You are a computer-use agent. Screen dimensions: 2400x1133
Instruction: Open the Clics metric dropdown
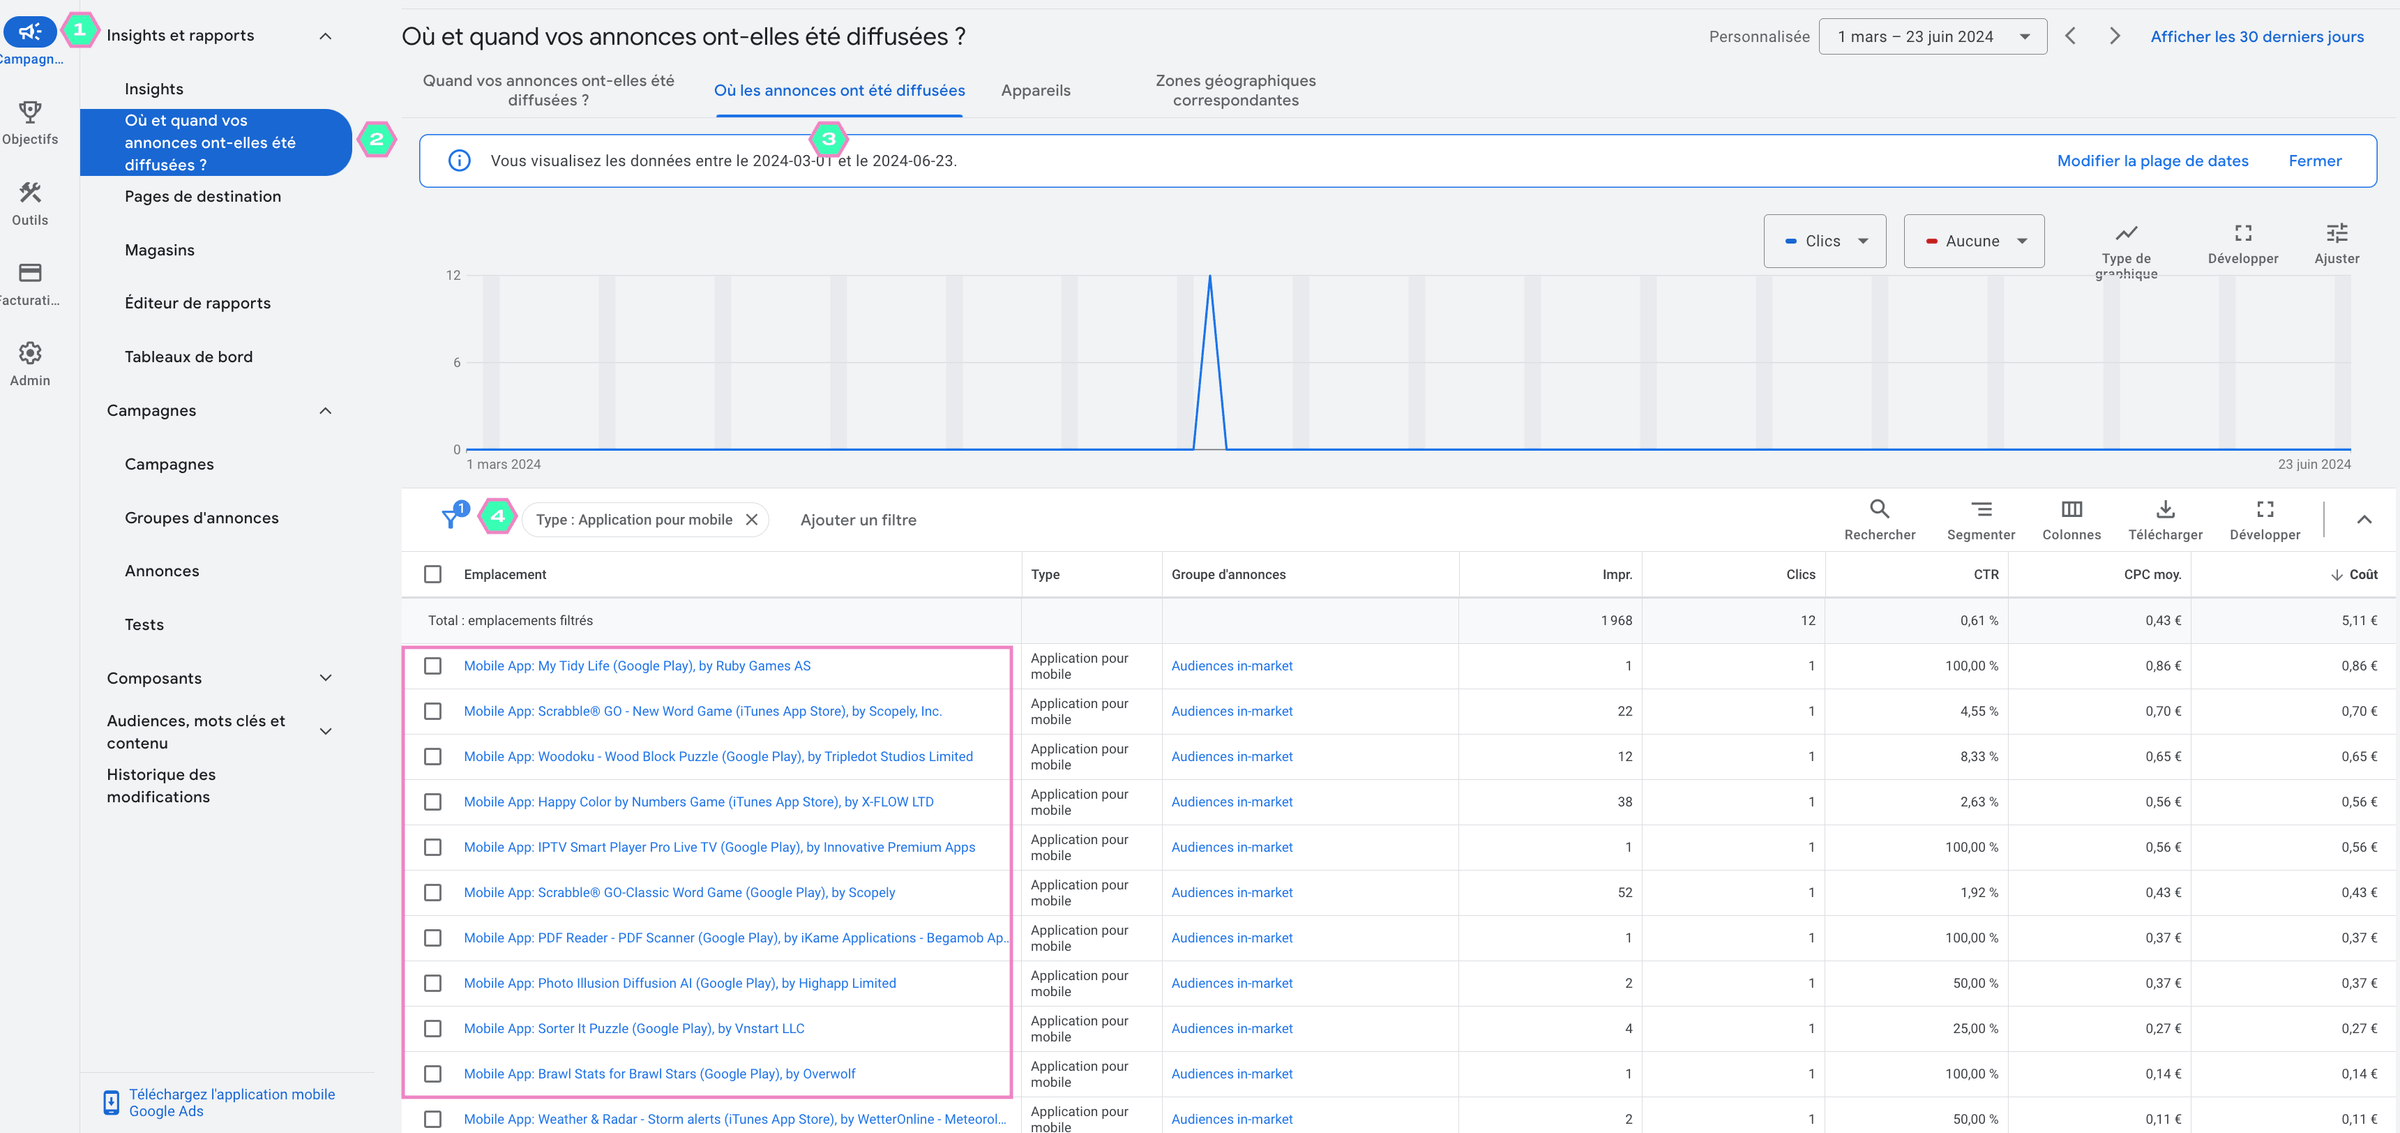pos(1825,241)
